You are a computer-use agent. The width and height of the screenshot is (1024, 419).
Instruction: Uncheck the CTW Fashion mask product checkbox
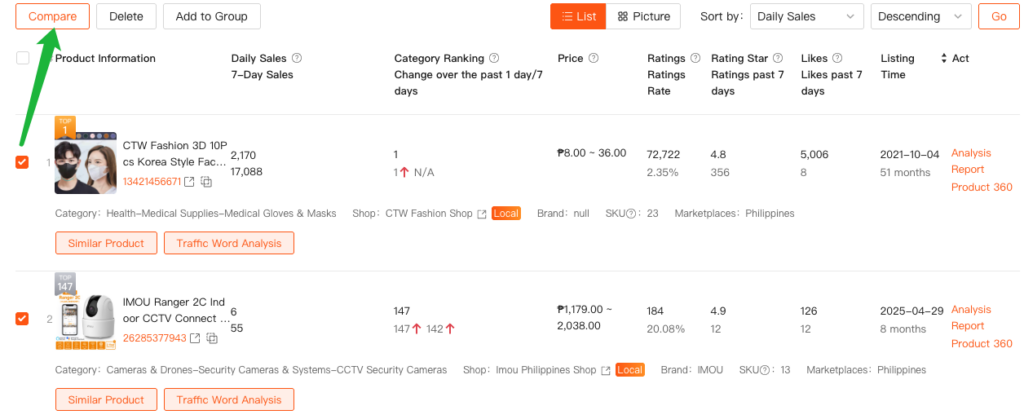(22, 162)
